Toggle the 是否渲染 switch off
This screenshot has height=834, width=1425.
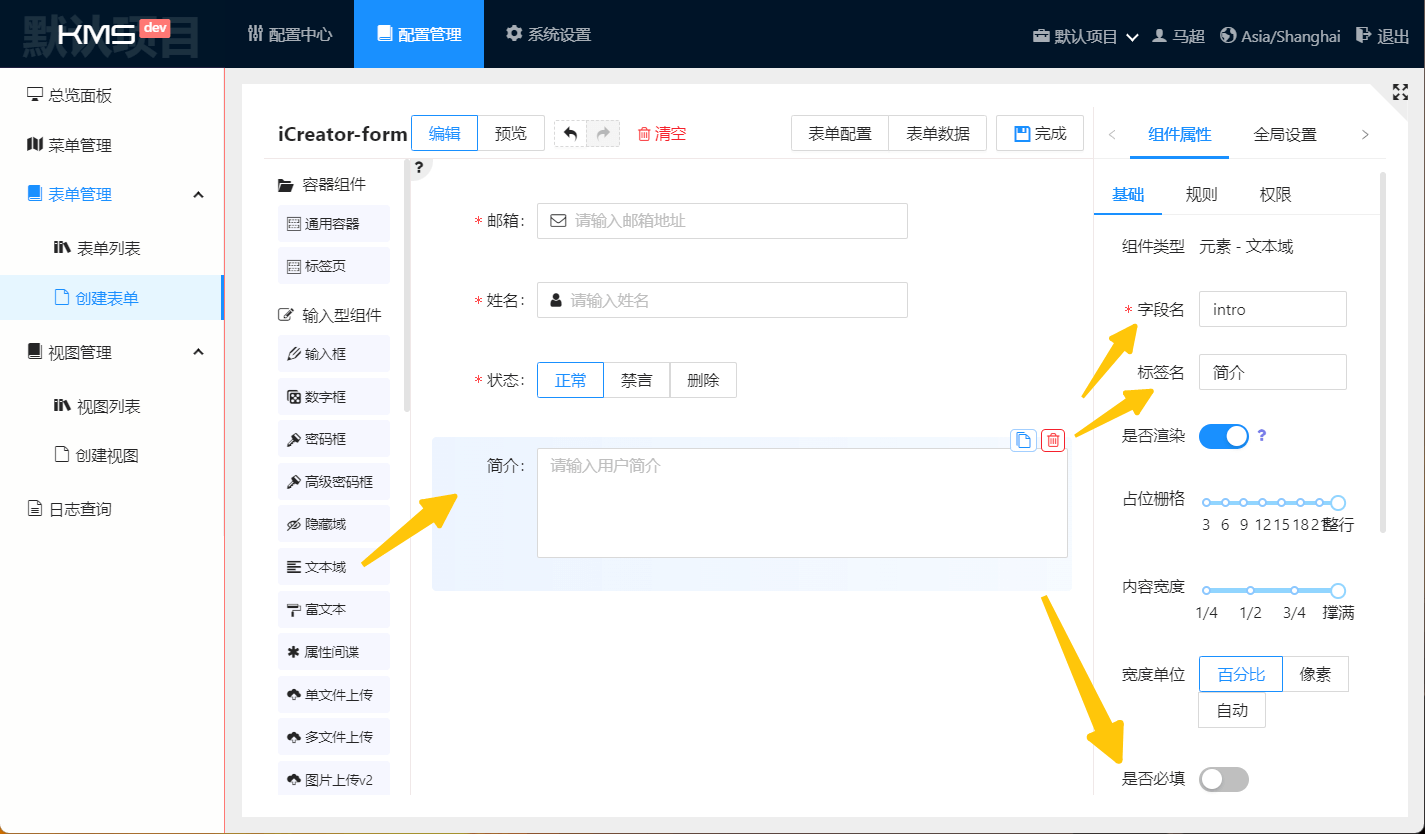point(1224,436)
